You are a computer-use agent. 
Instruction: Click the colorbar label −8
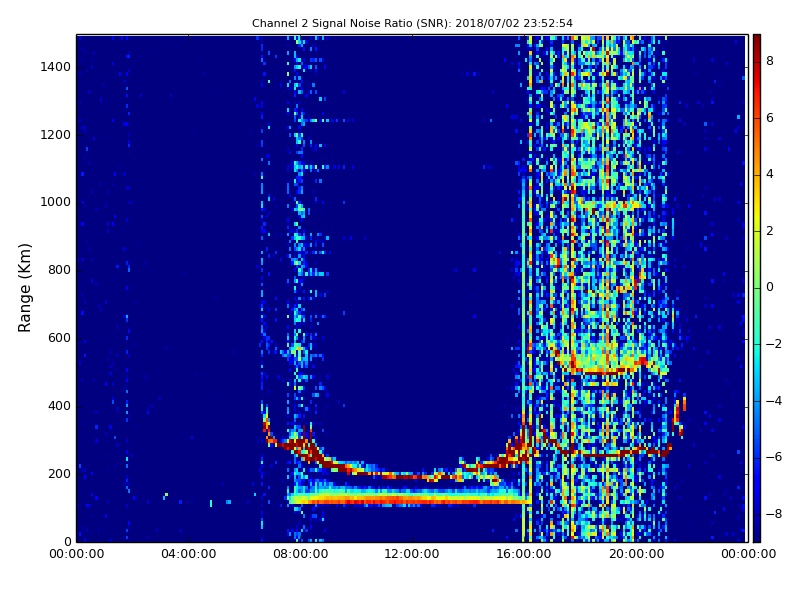[x=774, y=514]
